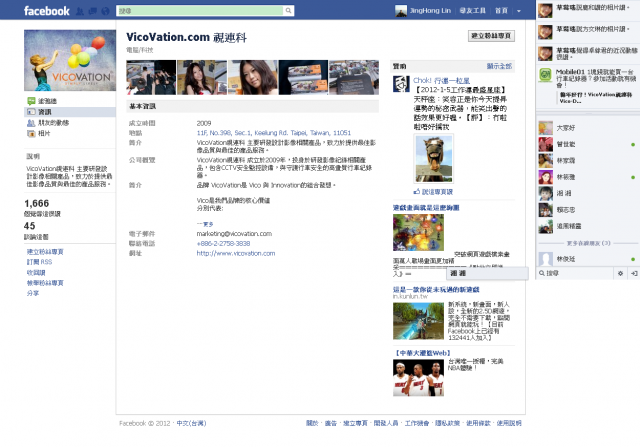This screenshot has height=447, width=640.
Task: Open the photo of the woman in a red dress
Action: 202,77
